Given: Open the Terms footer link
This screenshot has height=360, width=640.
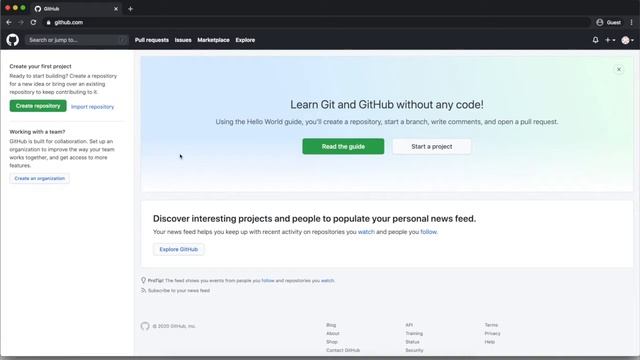Looking at the screenshot, I should tap(491, 325).
